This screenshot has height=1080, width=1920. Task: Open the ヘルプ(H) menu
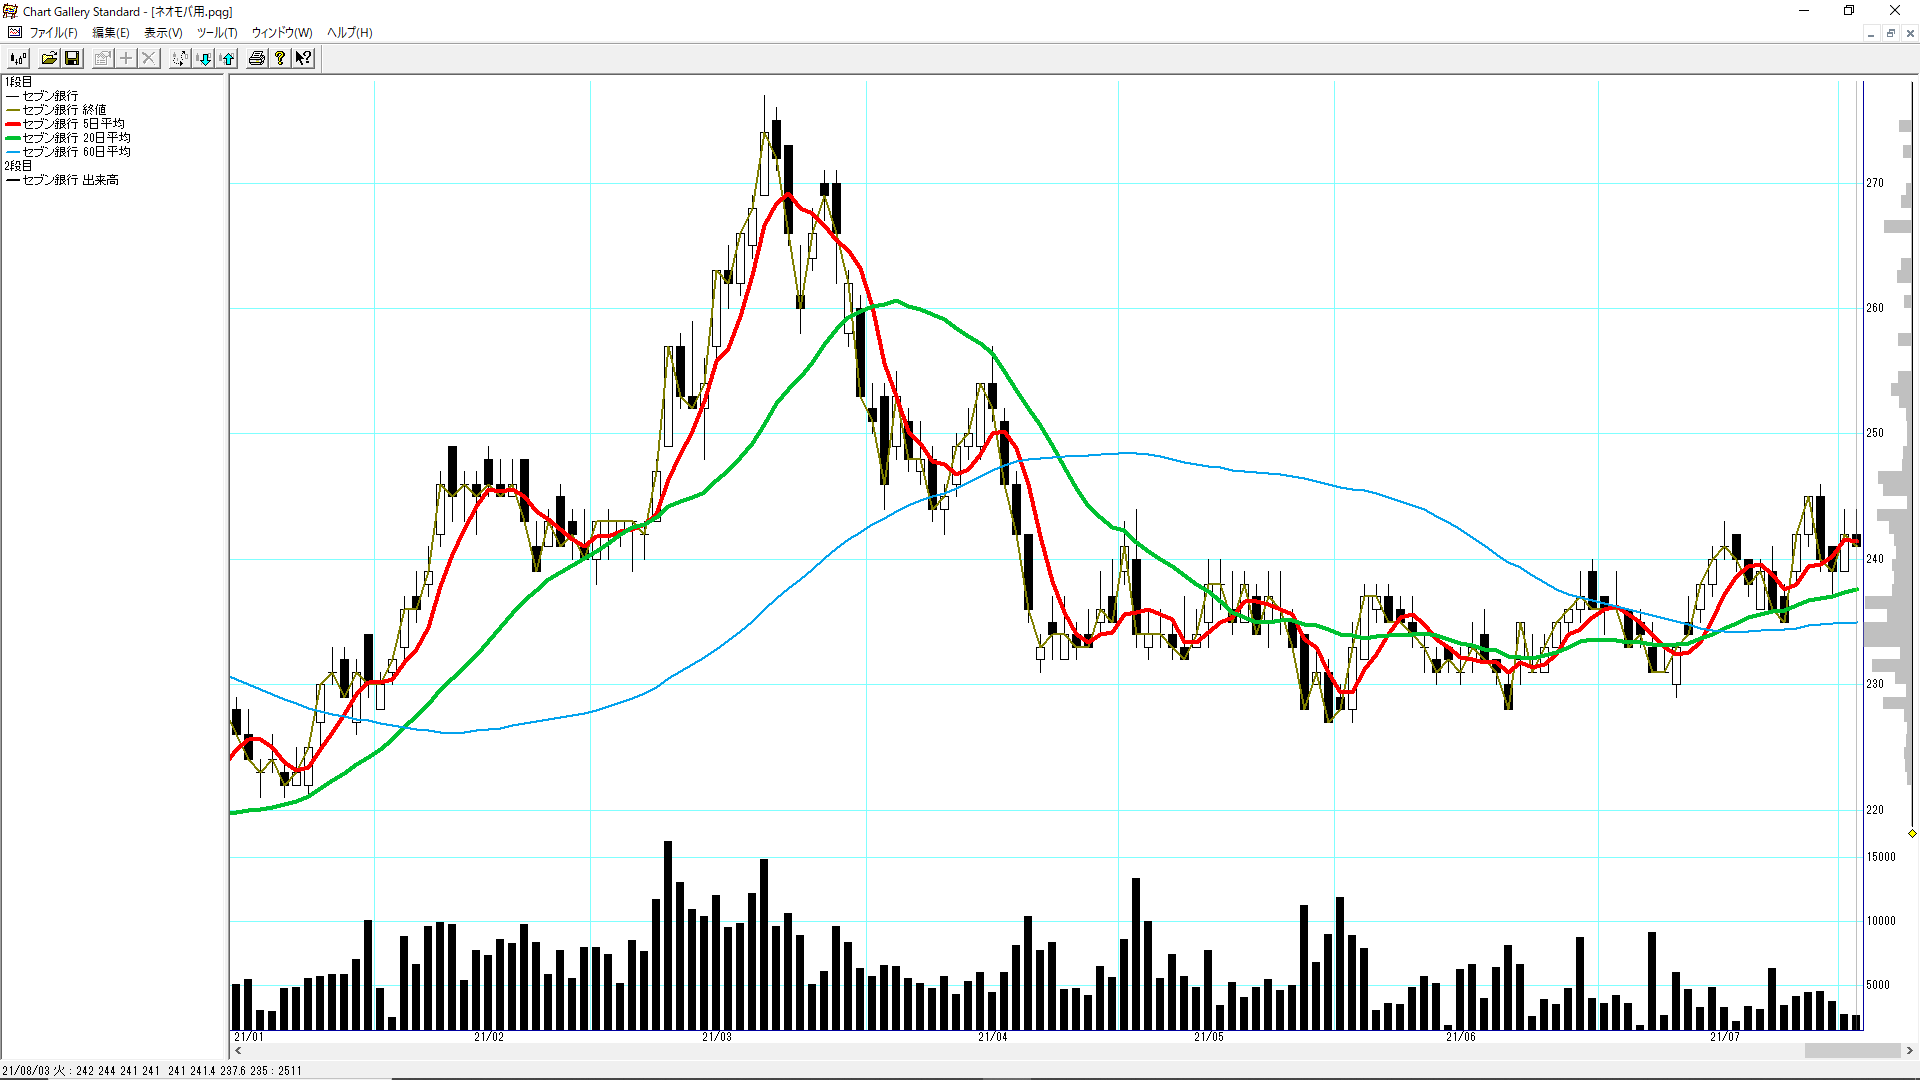349,32
